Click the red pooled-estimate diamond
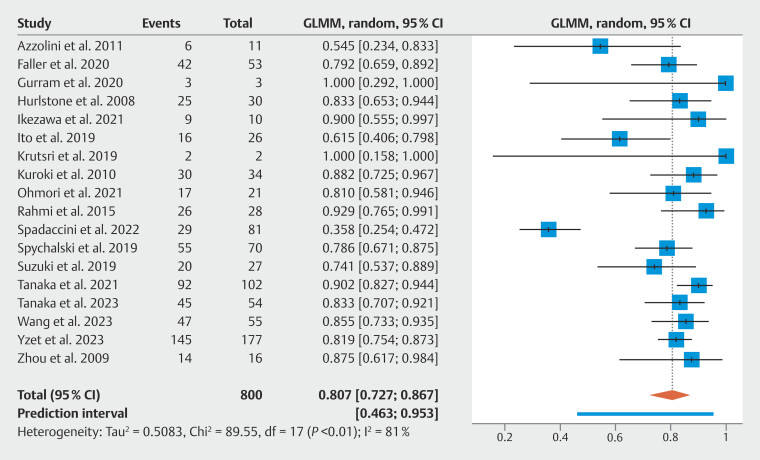760x460 pixels. pos(669,394)
